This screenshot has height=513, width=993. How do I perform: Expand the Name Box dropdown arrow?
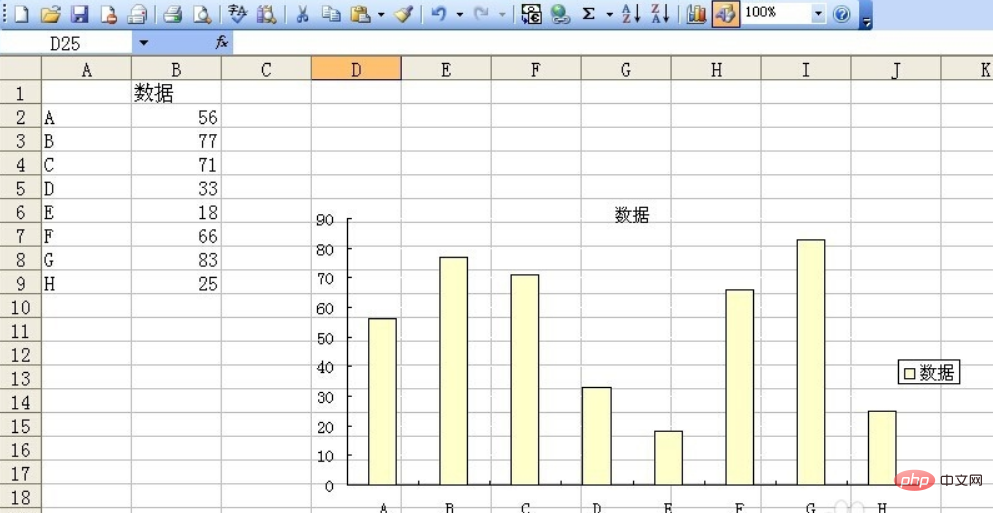click(x=143, y=43)
